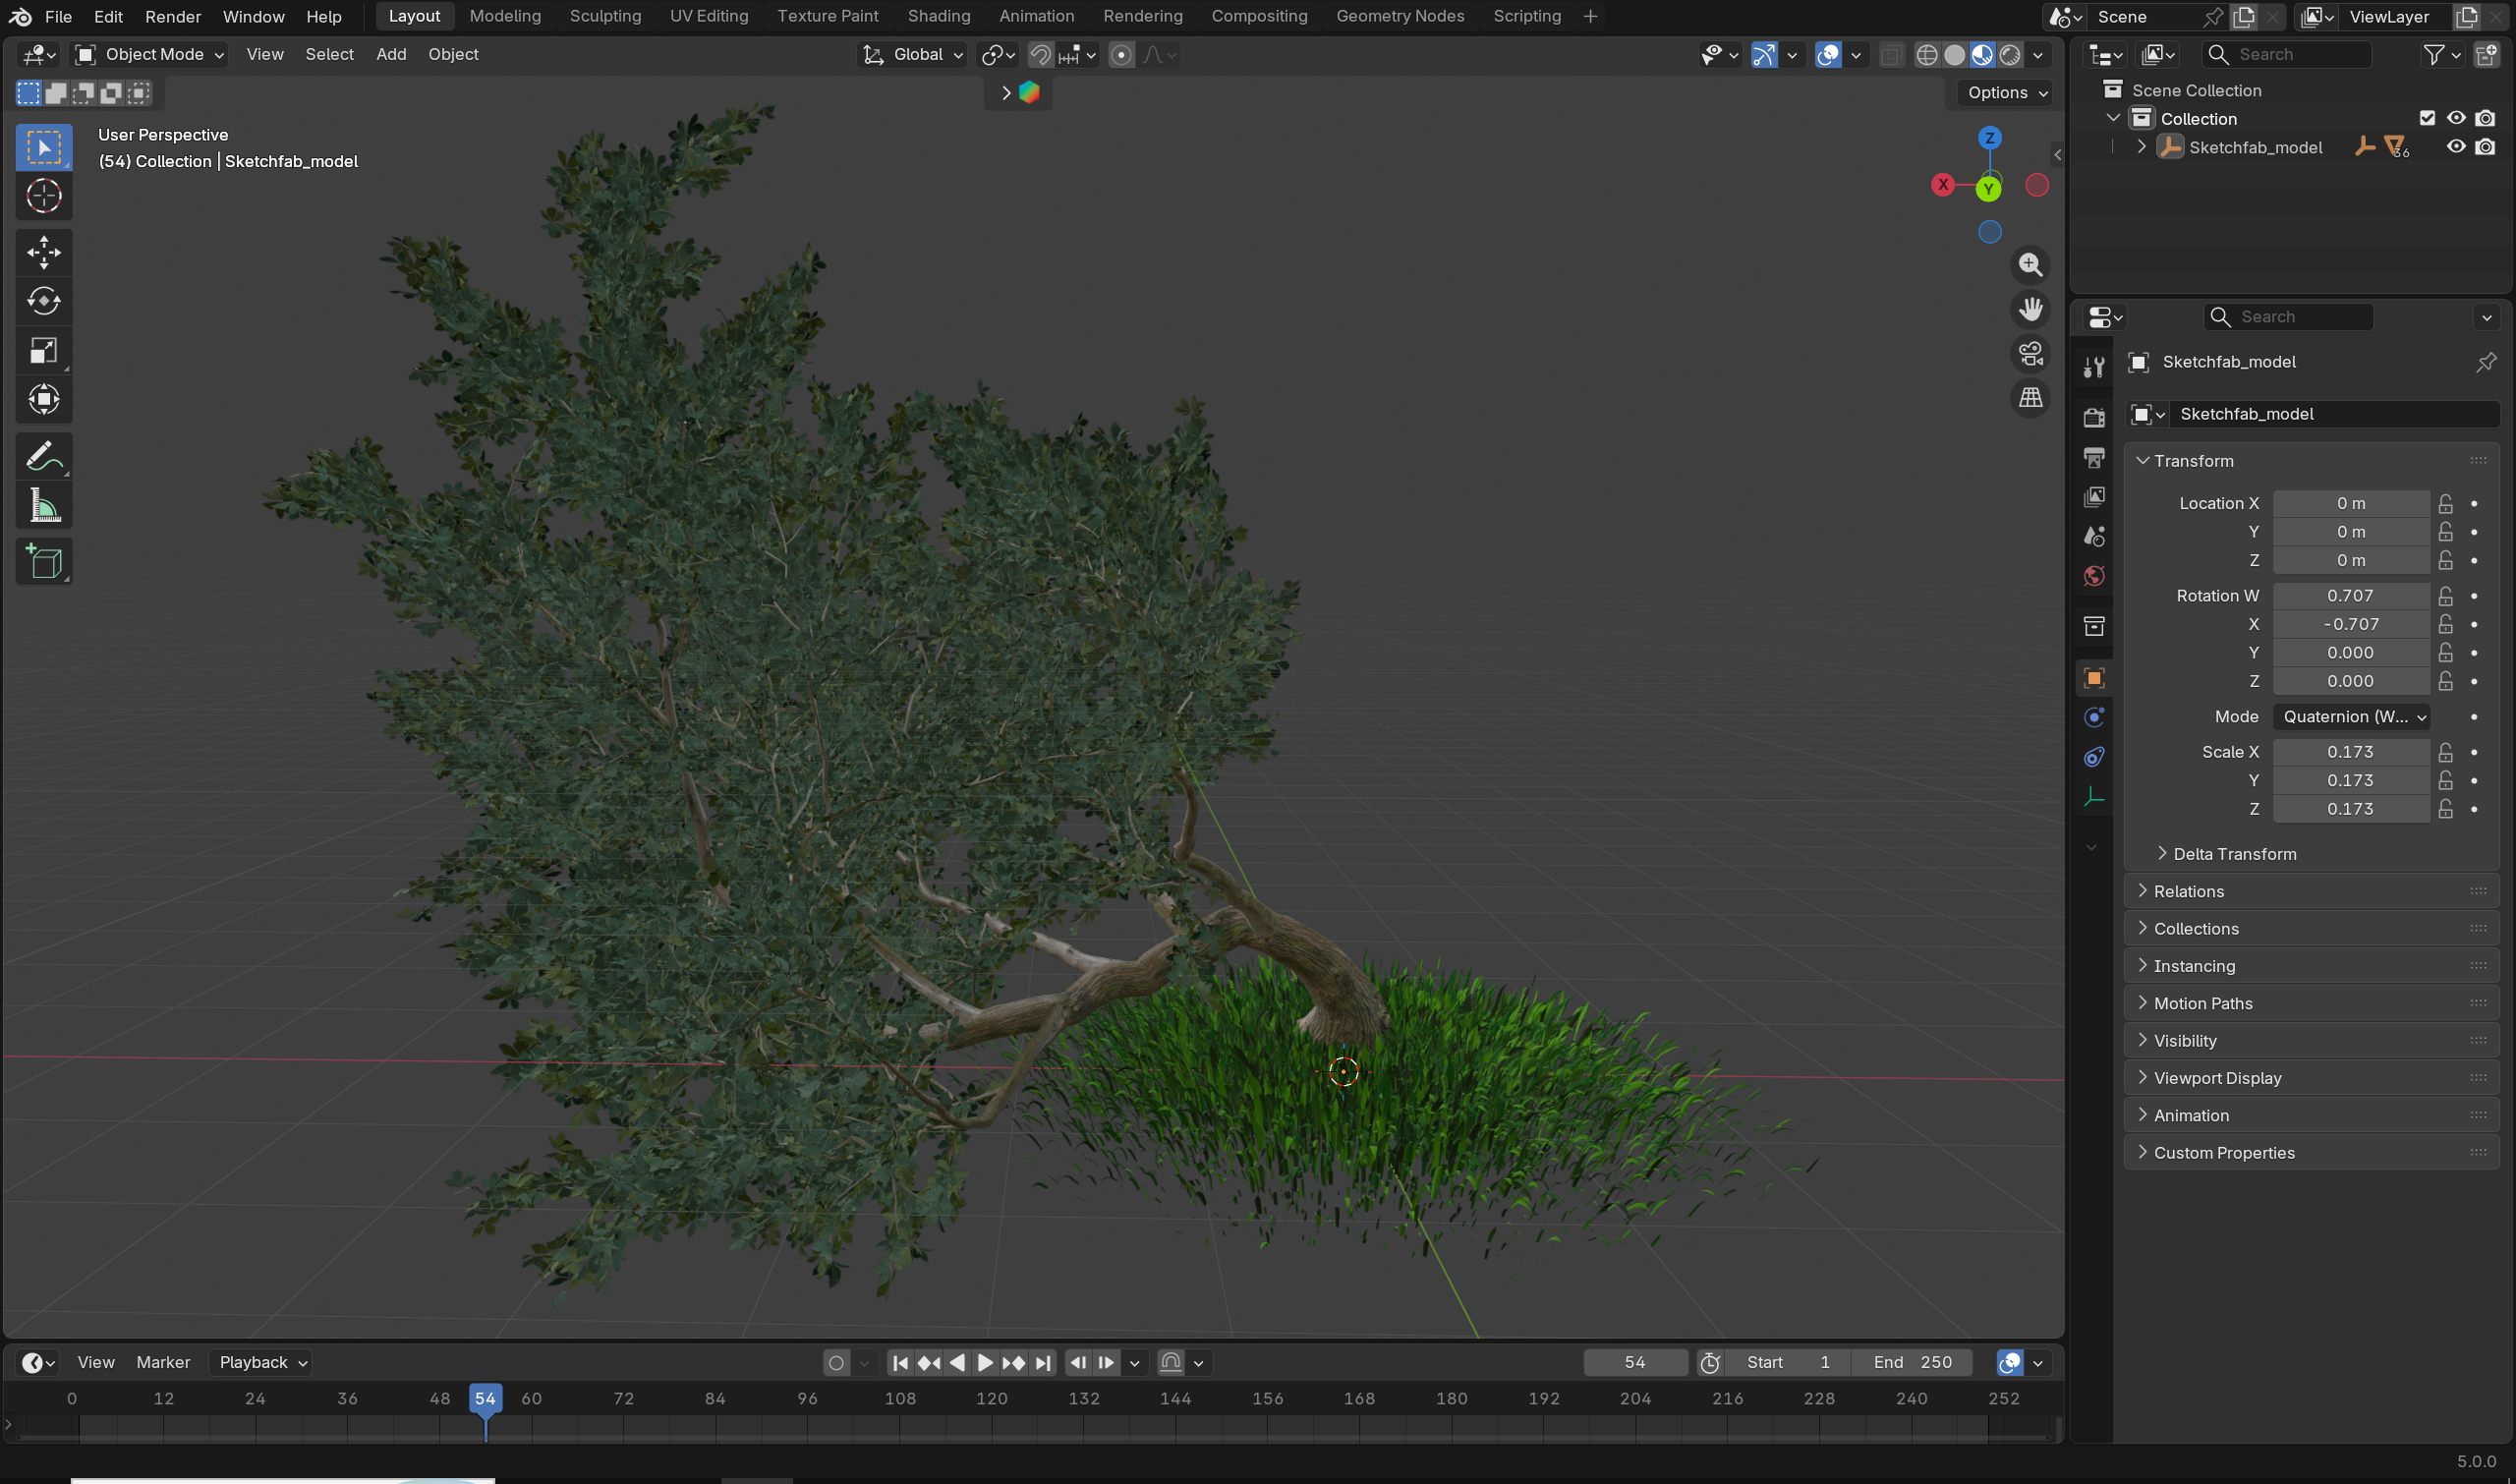Select the Add Cube tool
Viewport: 2516px width, 1484px height.
[x=44, y=561]
